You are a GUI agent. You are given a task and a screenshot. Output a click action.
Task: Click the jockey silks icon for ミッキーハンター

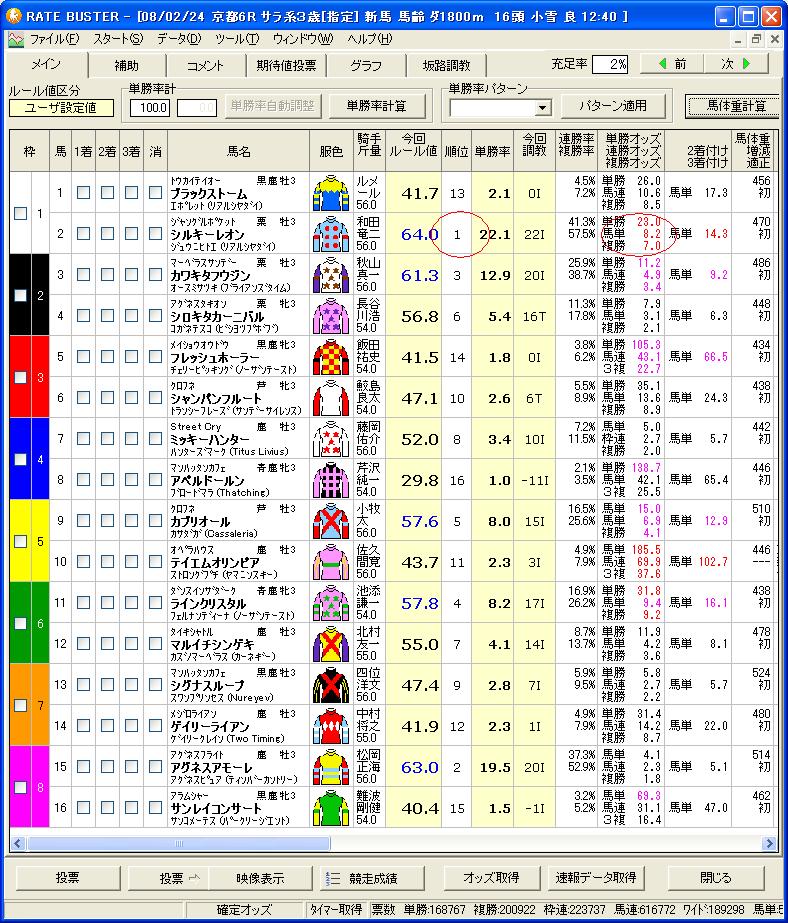pos(331,439)
